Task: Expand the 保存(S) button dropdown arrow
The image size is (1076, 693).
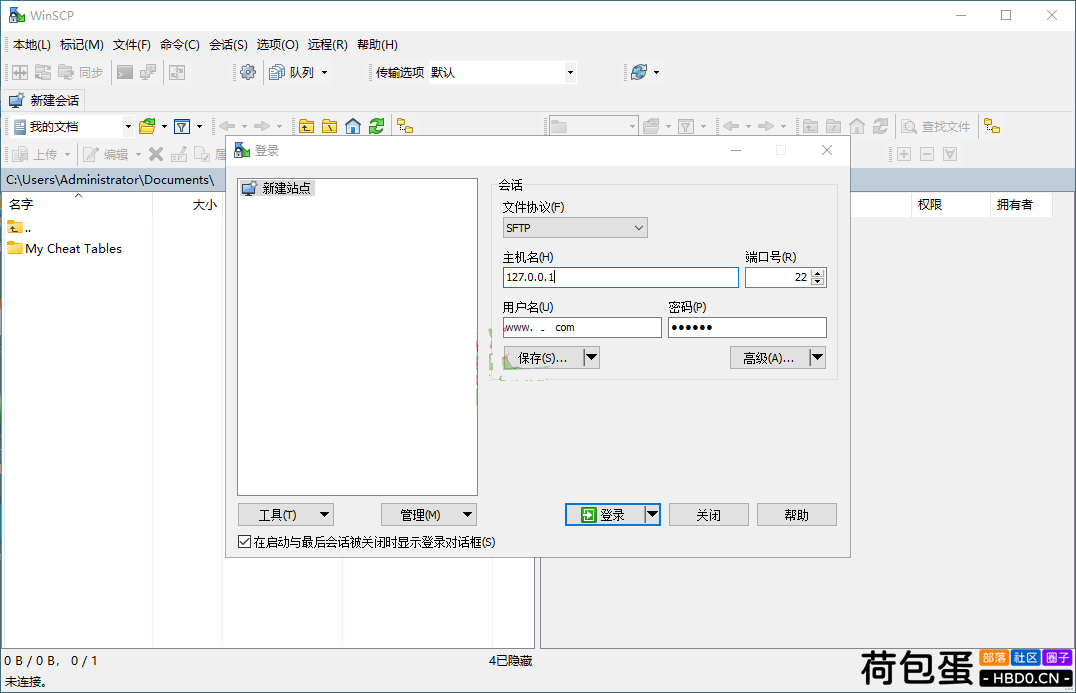Action: (592, 357)
